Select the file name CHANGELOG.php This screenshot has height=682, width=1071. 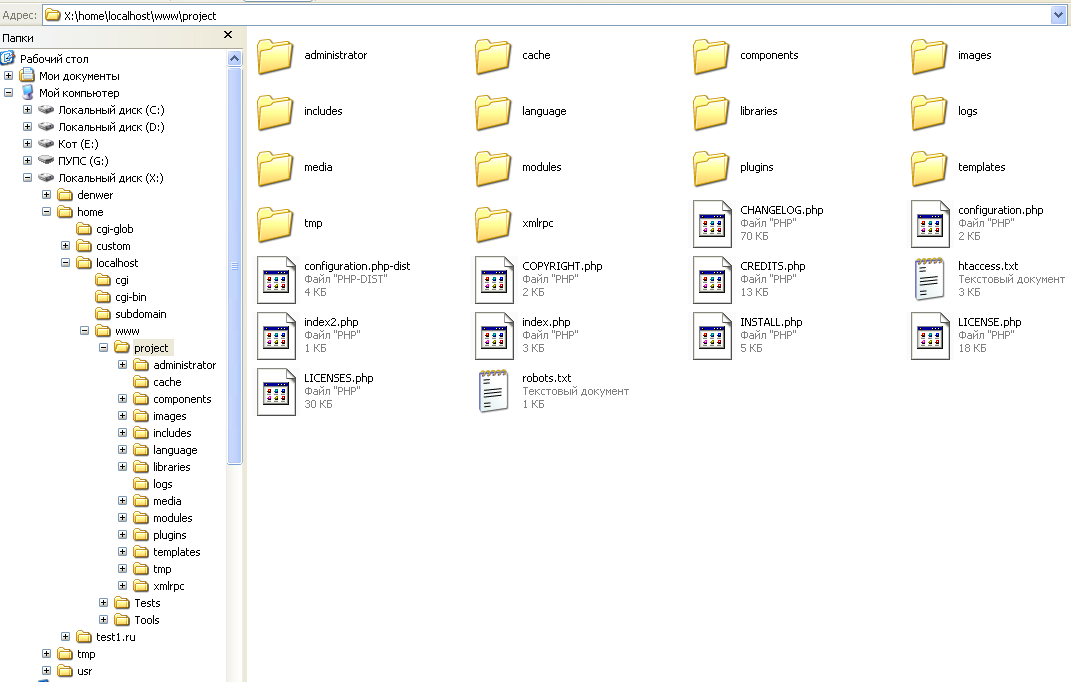click(x=781, y=210)
